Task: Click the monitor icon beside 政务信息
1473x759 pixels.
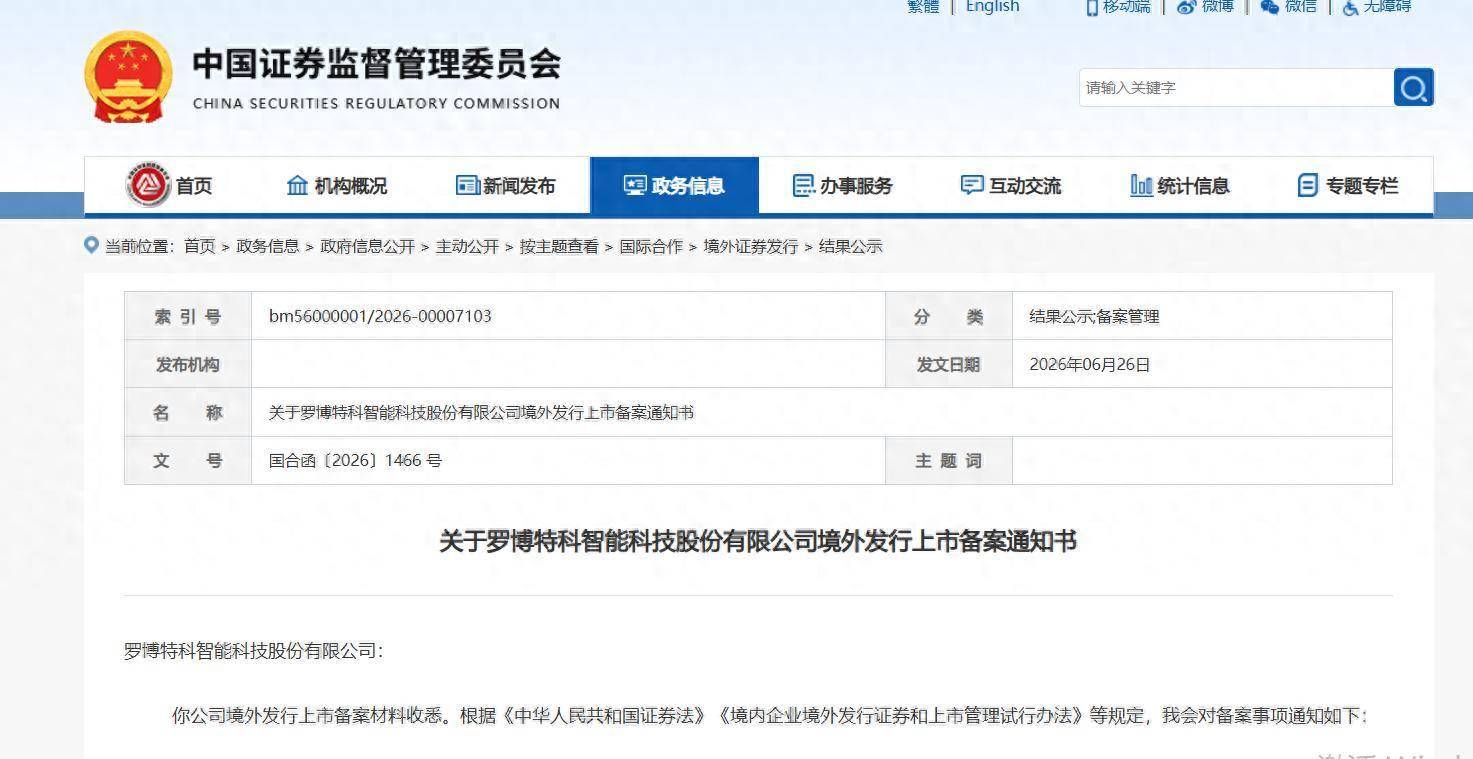Action: coord(635,185)
